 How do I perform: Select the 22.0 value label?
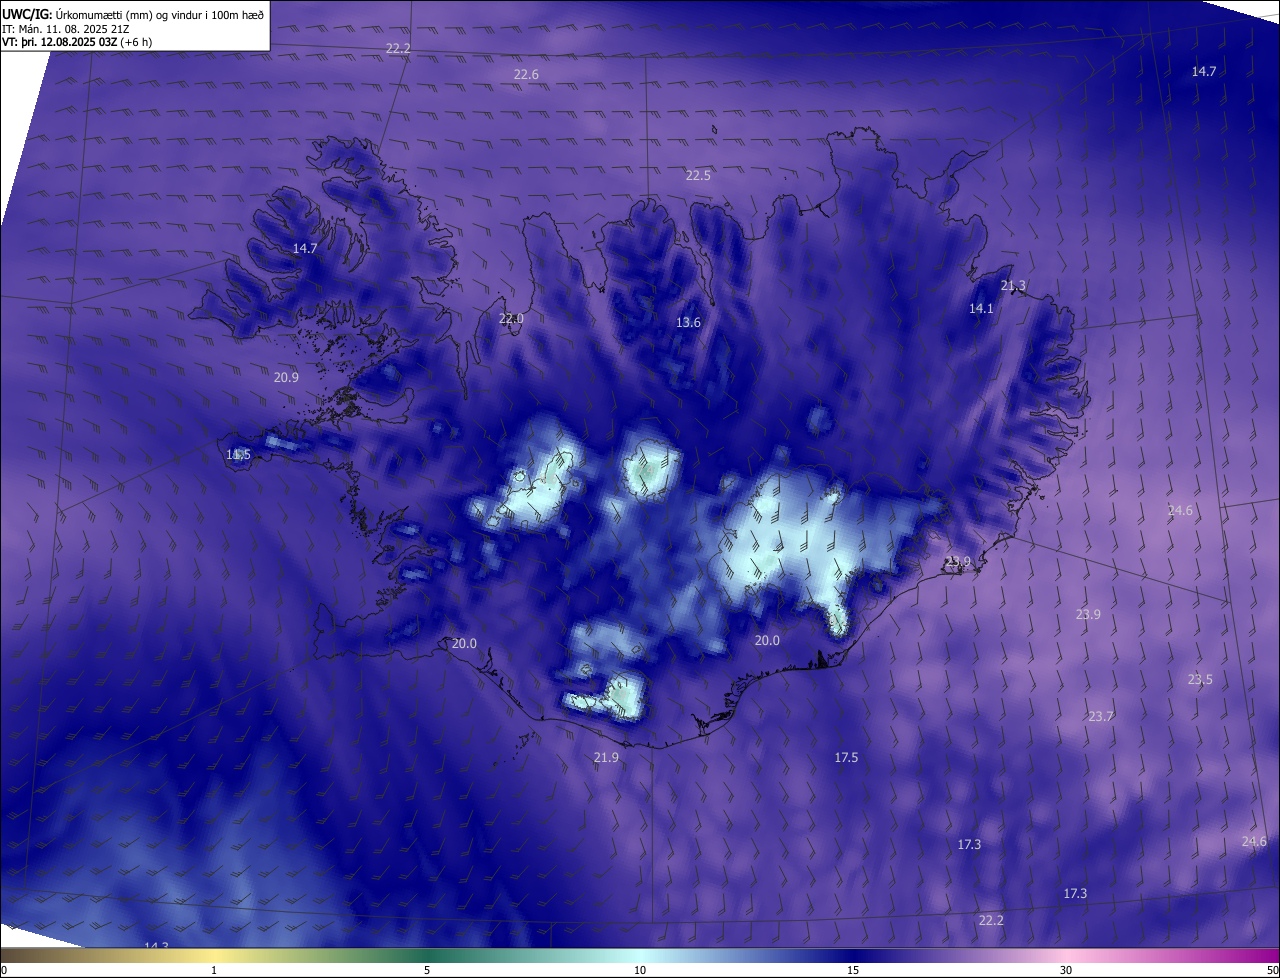tap(511, 319)
